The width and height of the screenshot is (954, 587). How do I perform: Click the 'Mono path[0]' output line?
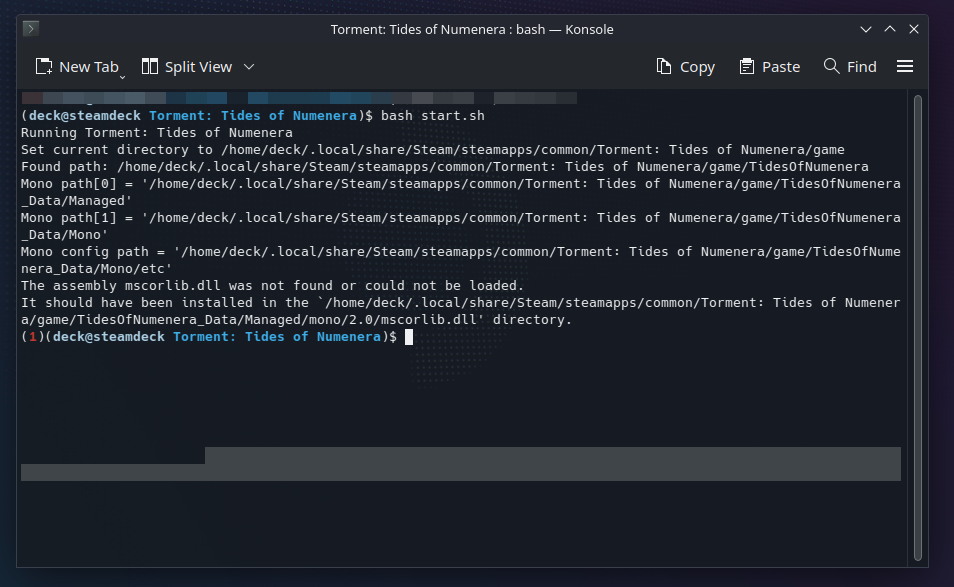point(461,192)
